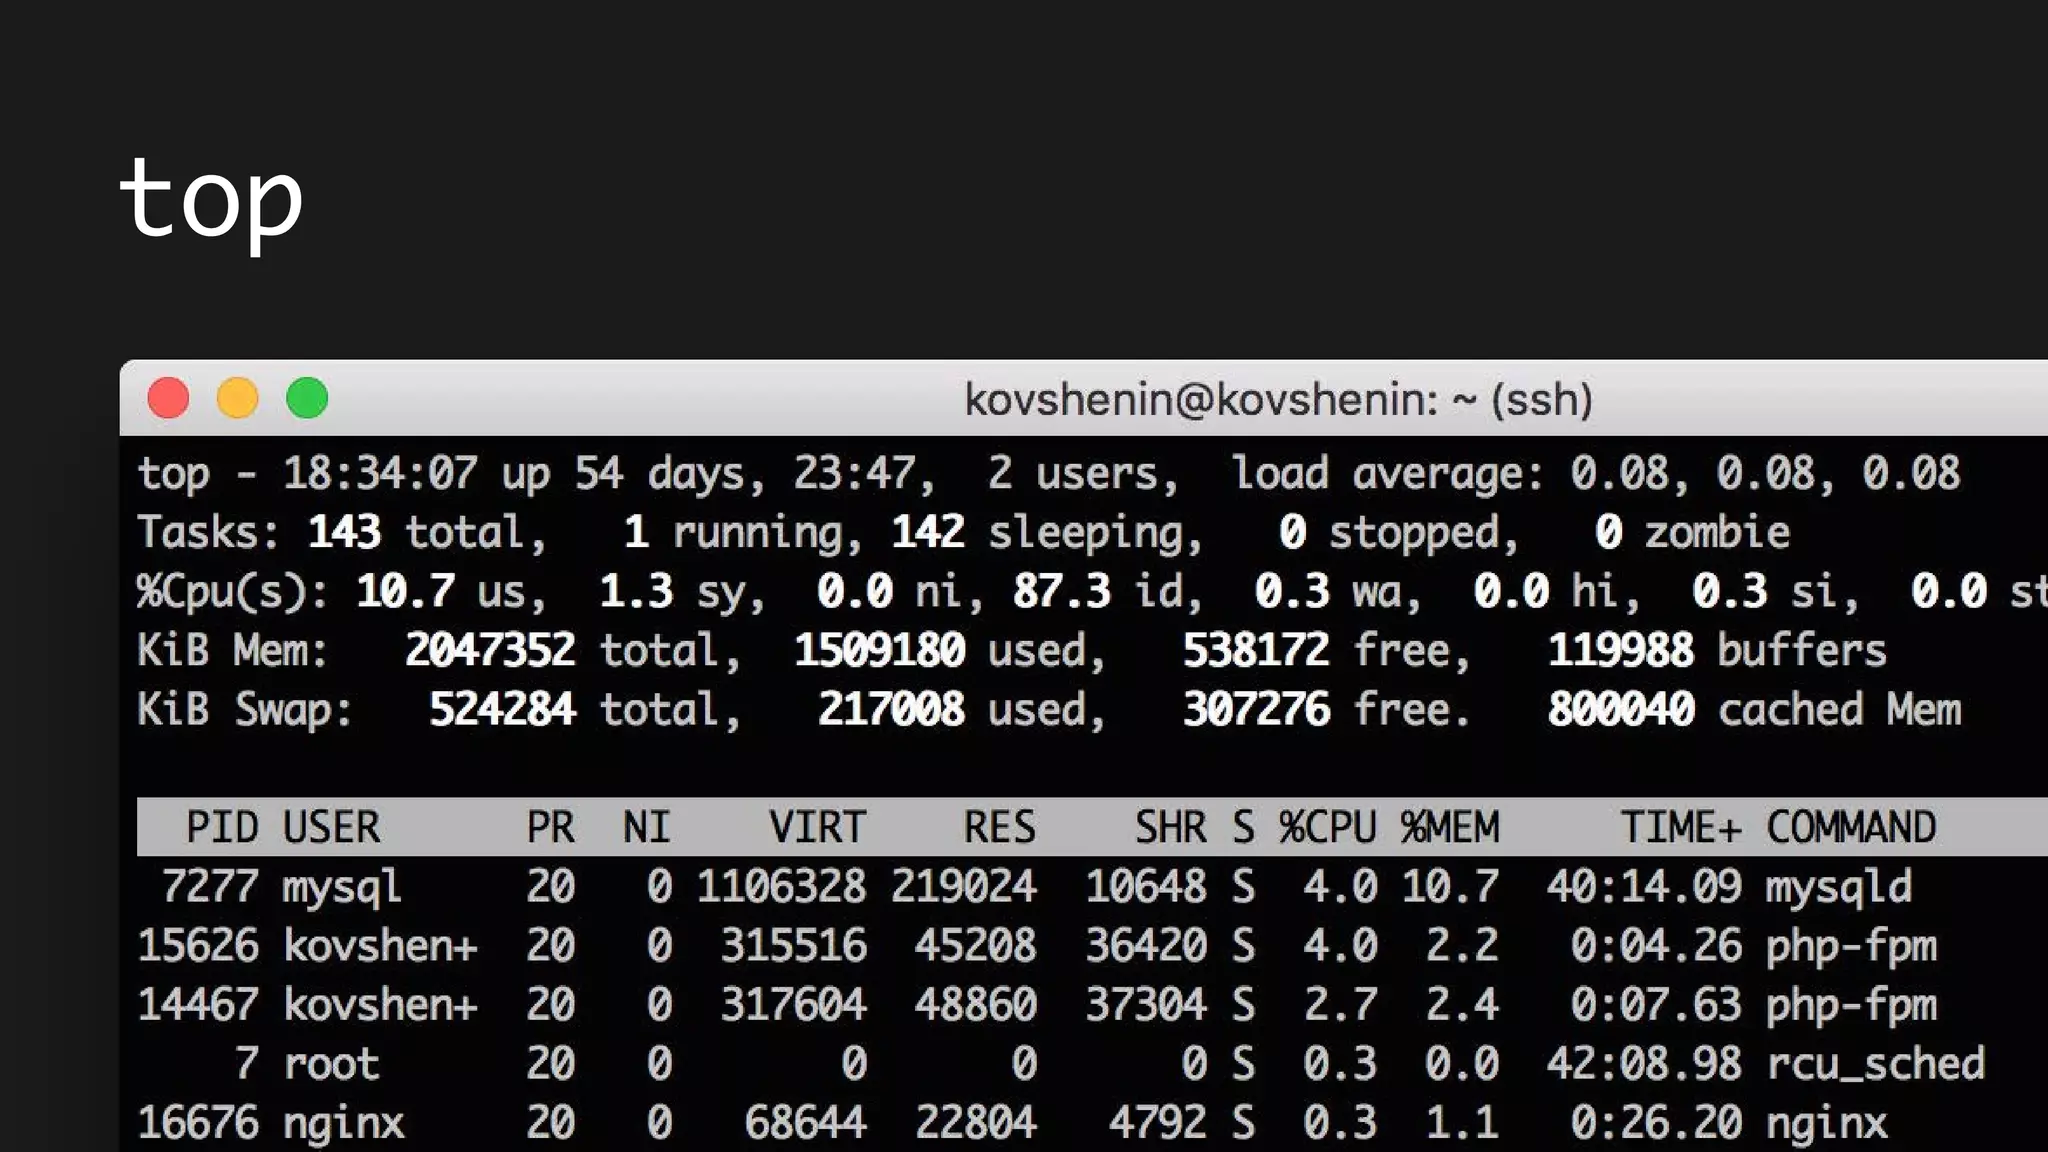The width and height of the screenshot is (2048, 1152).
Task: Click the large 'top' slide heading
Action: (x=211, y=200)
